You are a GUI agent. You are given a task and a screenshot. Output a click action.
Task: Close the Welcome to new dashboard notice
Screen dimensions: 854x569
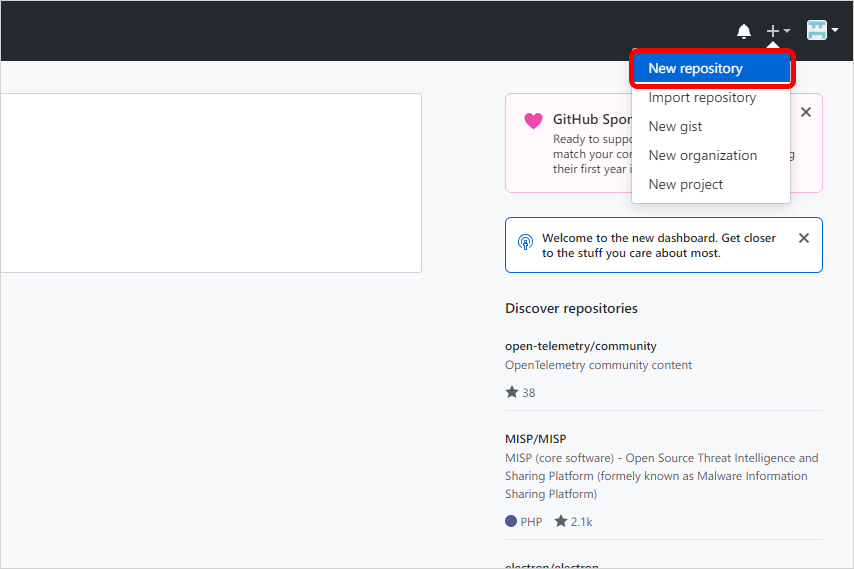point(803,238)
